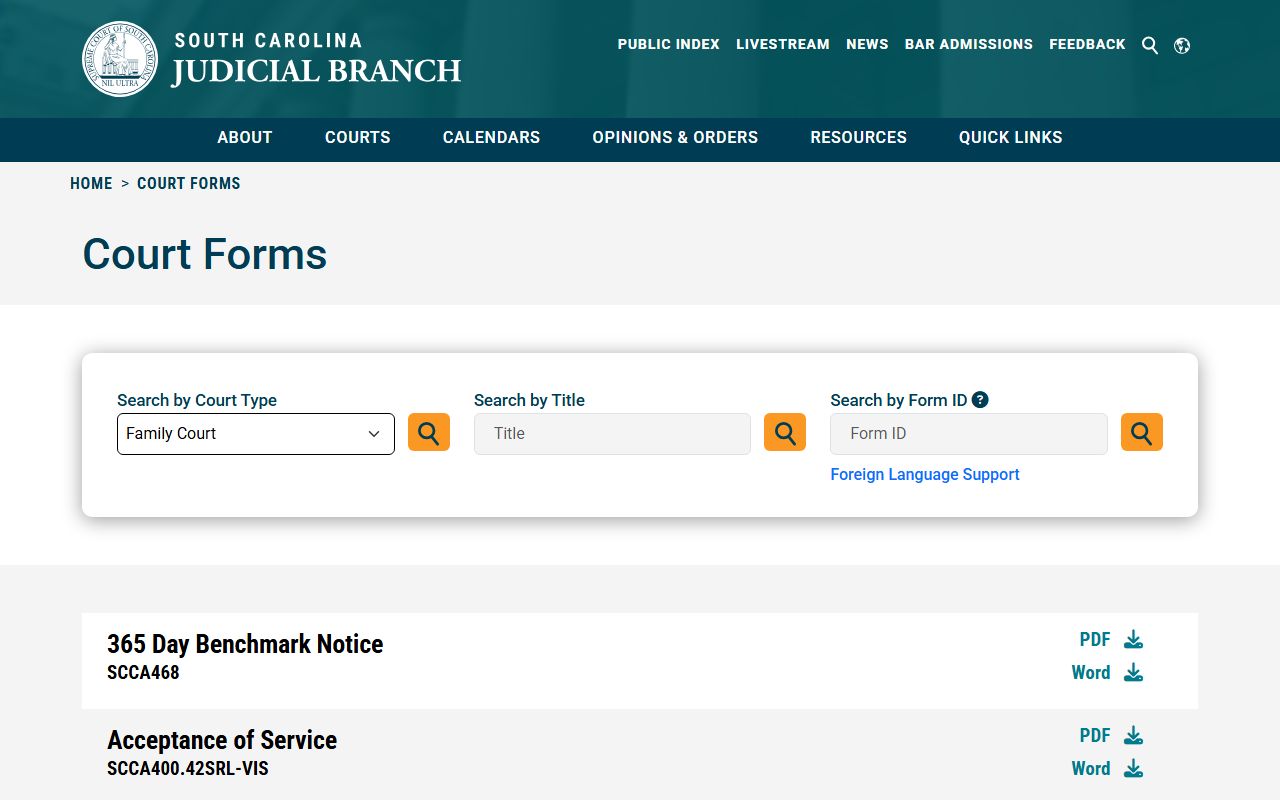Click the Form ID help question mark icon

pos(980,400)
